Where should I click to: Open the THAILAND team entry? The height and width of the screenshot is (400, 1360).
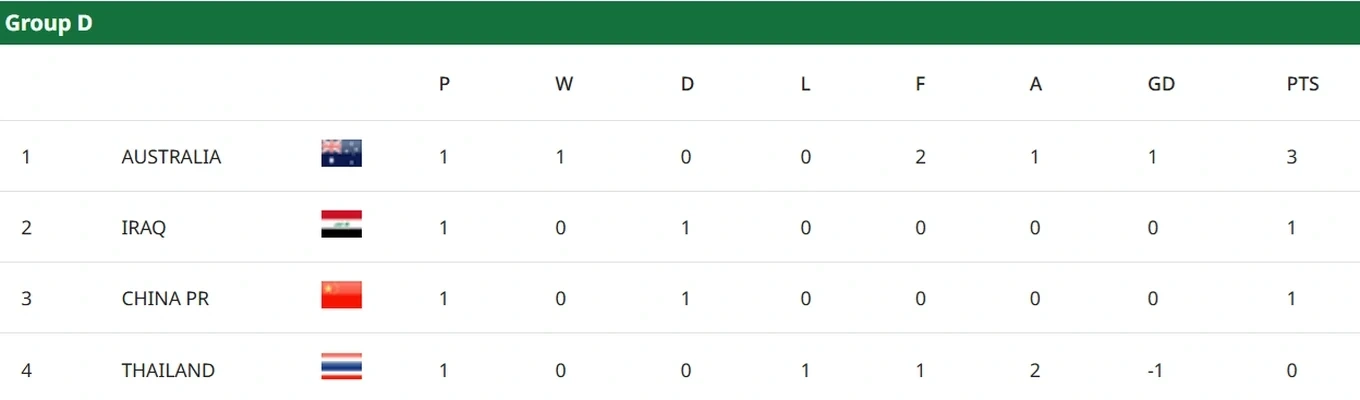click(x=168, y=370)
